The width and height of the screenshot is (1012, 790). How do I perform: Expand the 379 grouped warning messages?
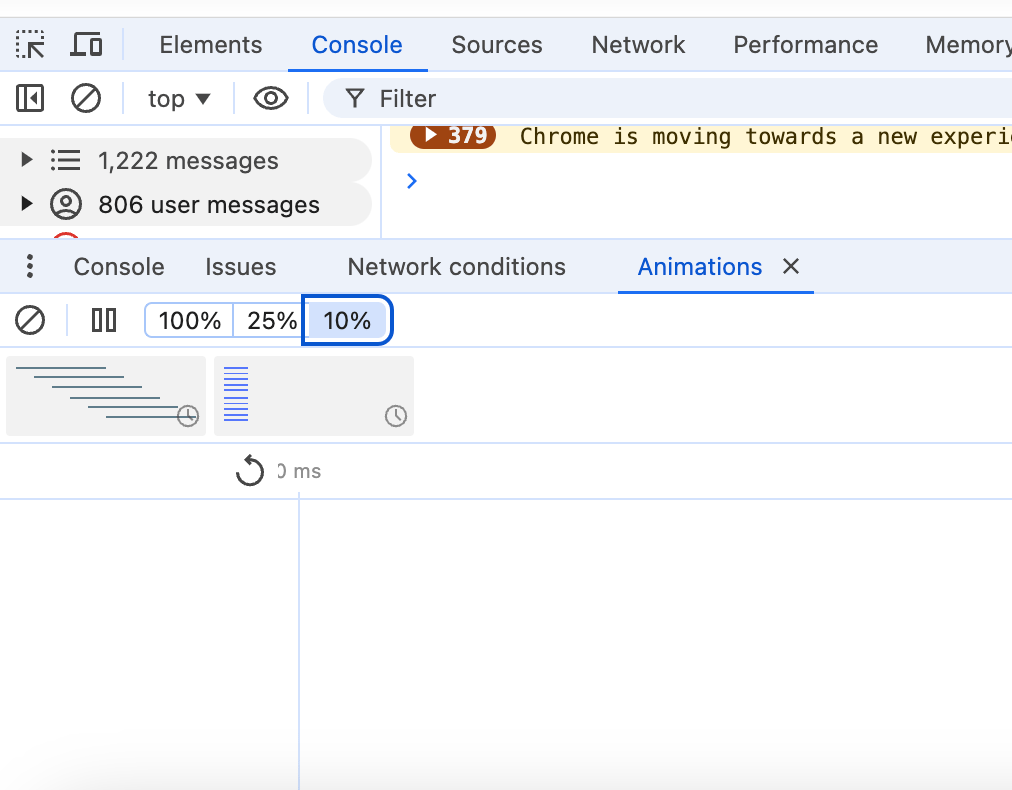click(x=432, y=135)
